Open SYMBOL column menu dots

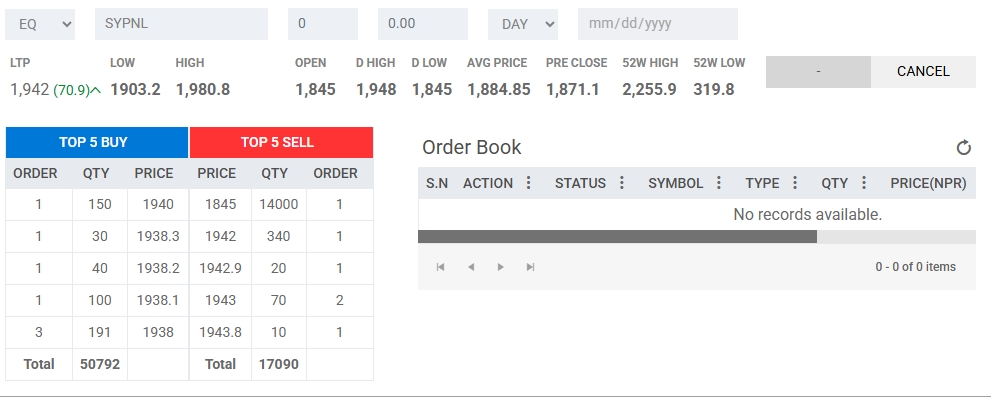(719, 183)
